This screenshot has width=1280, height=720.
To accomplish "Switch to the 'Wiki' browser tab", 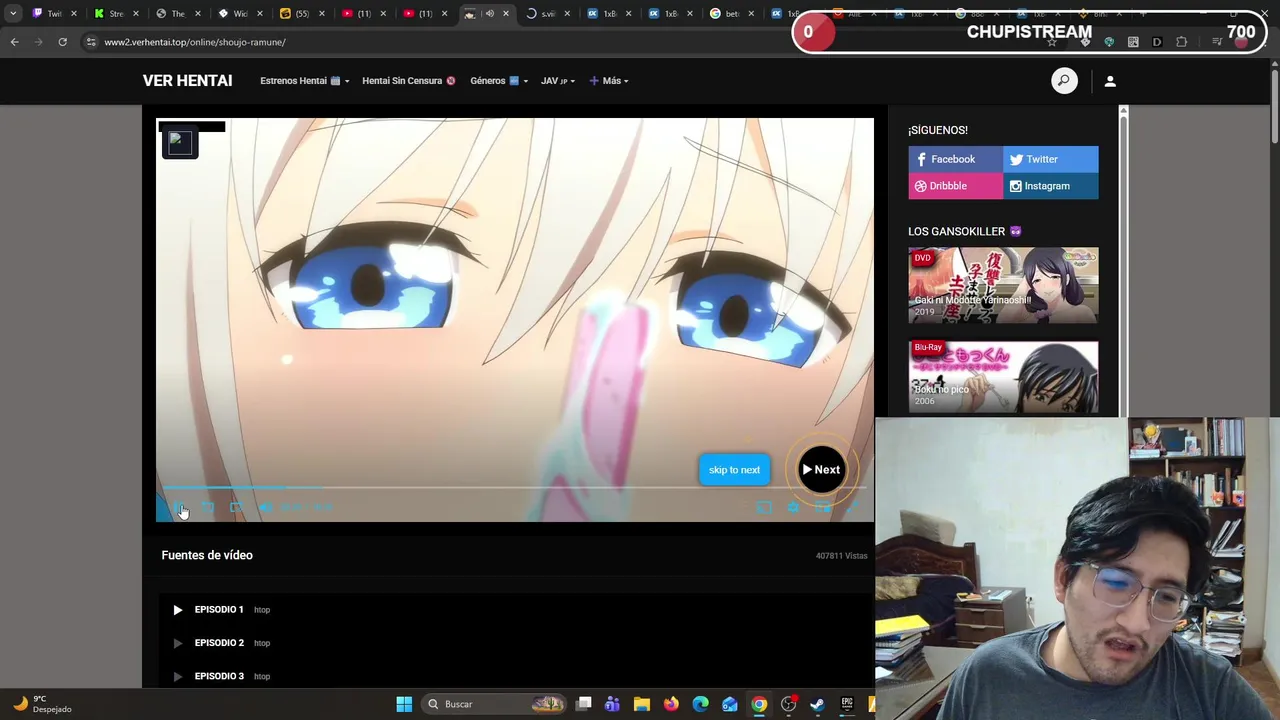I will coord(240,14).
